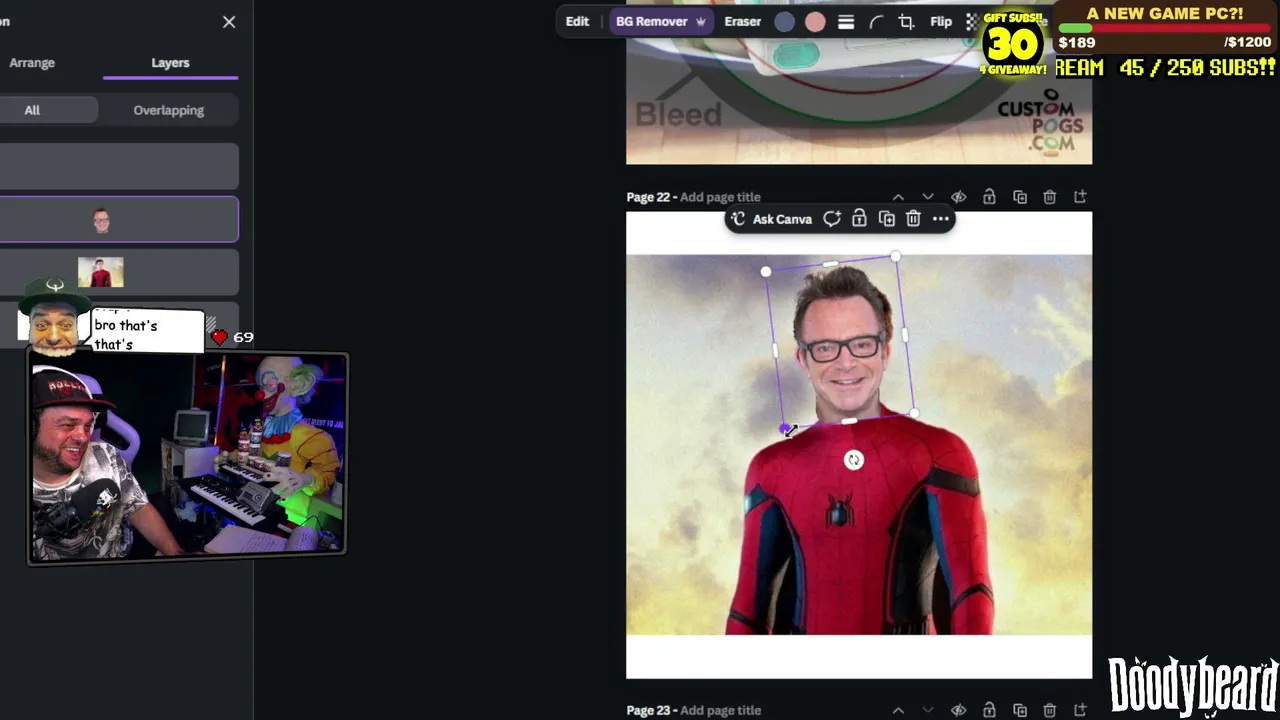The height and width of the screenshot is (720, 1280).
Task: Open the transparency checkerboard control
Action: click(x=972, y=22)
